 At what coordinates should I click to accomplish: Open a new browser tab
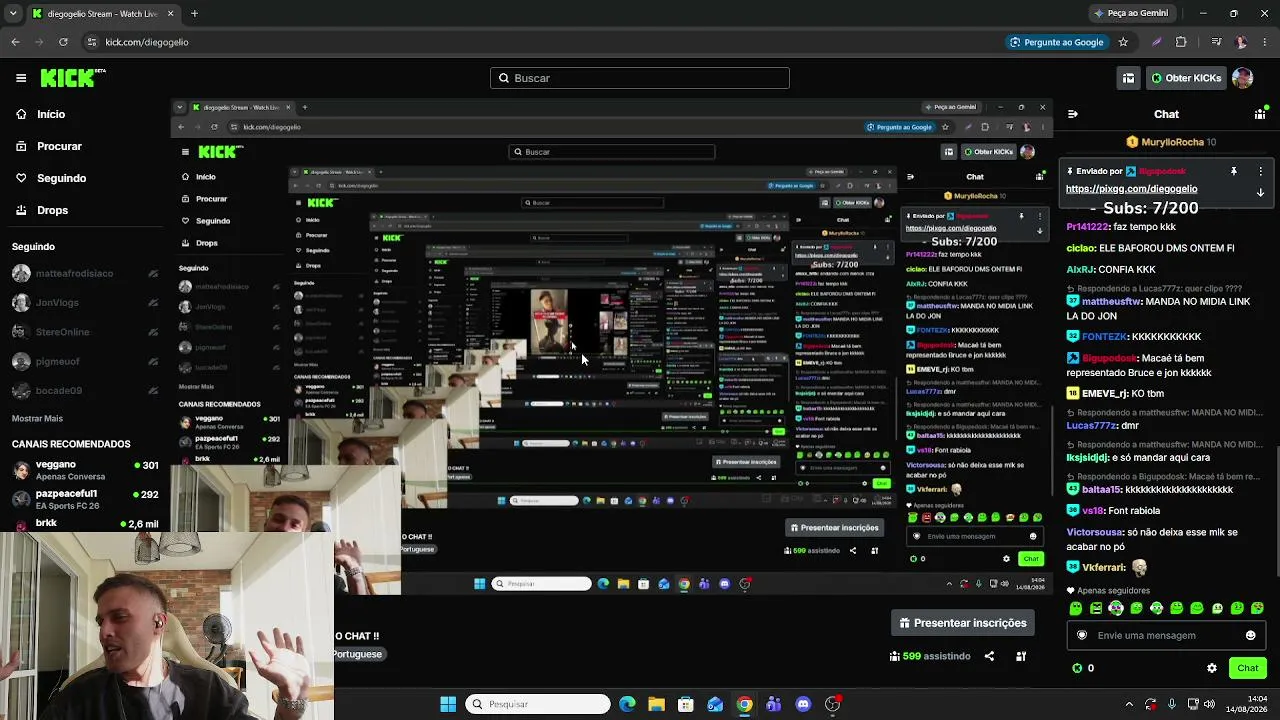pyautogui.click(x=194, y=14)
